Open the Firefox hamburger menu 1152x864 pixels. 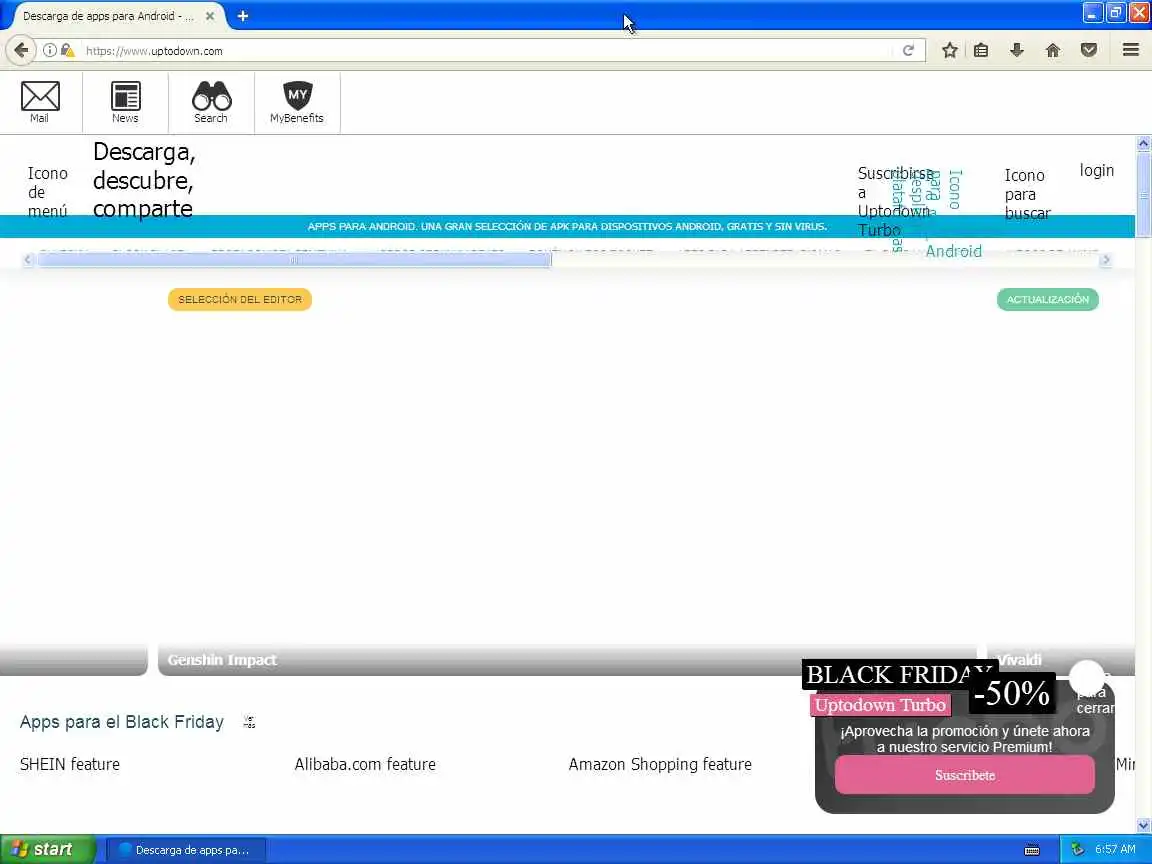[x=1131, y=50]
